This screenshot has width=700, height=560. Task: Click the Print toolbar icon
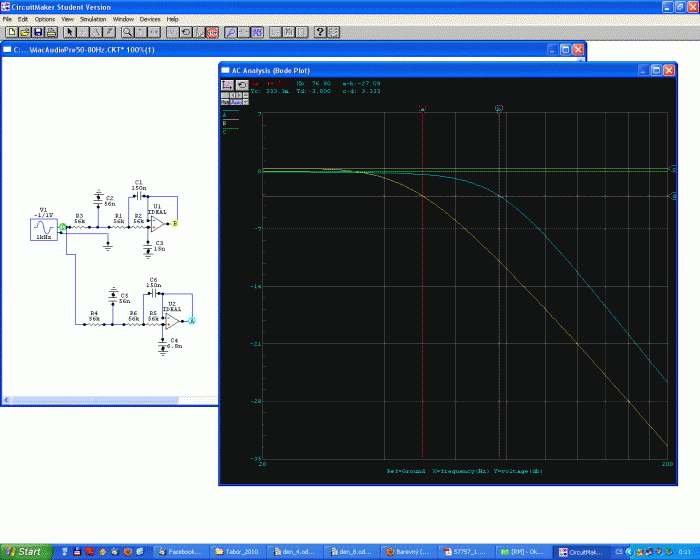[x=51, y=32]
